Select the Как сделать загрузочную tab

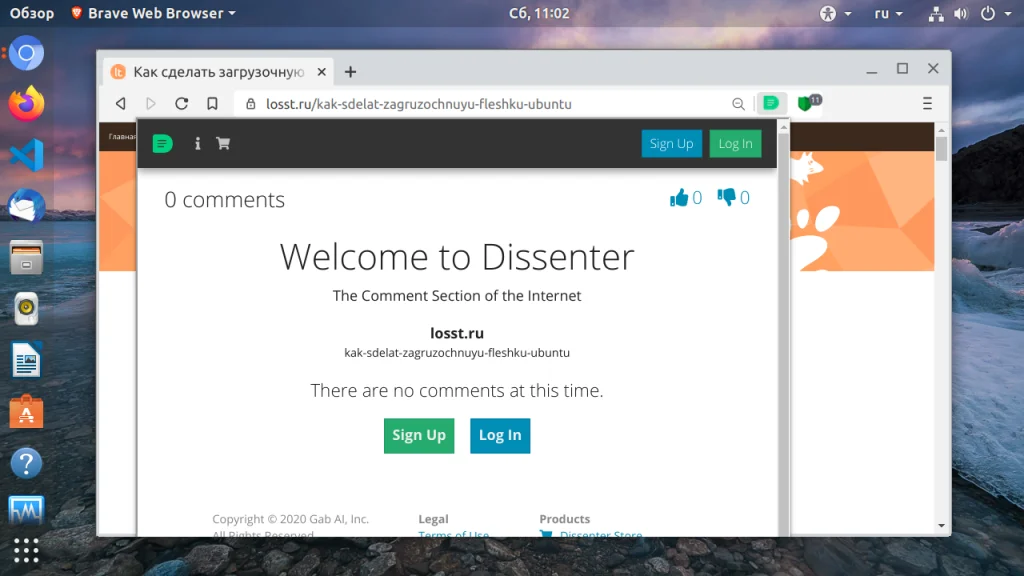click(218, 72)
